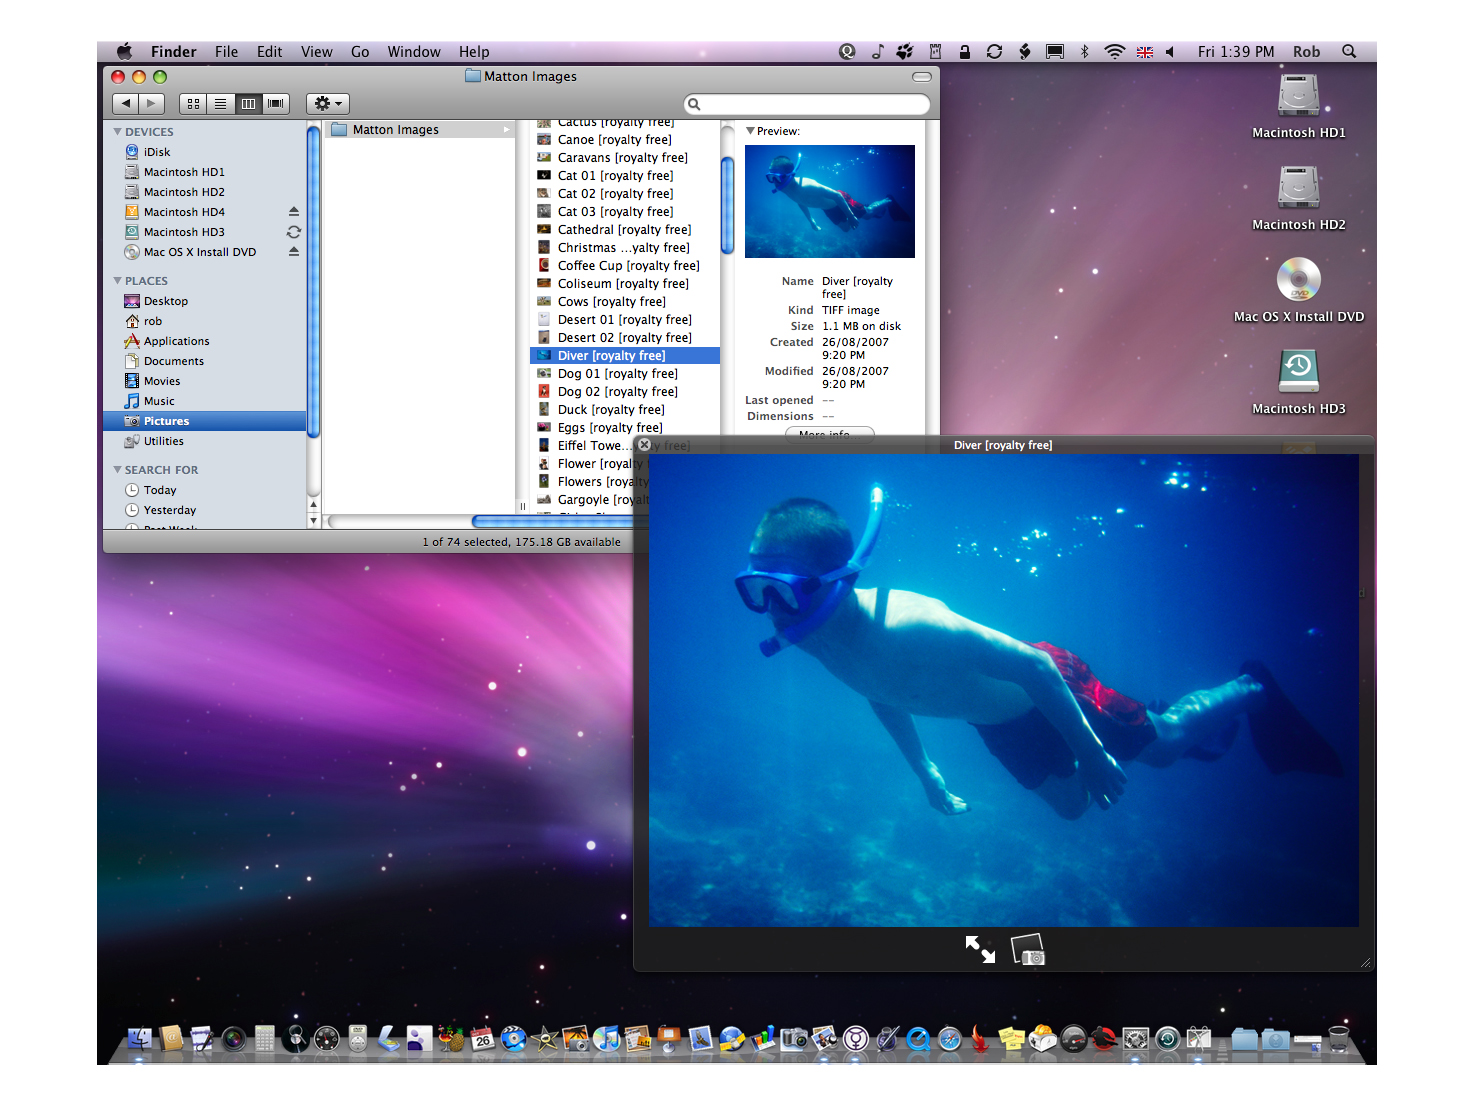Click the More info button

tap(830, 434)
